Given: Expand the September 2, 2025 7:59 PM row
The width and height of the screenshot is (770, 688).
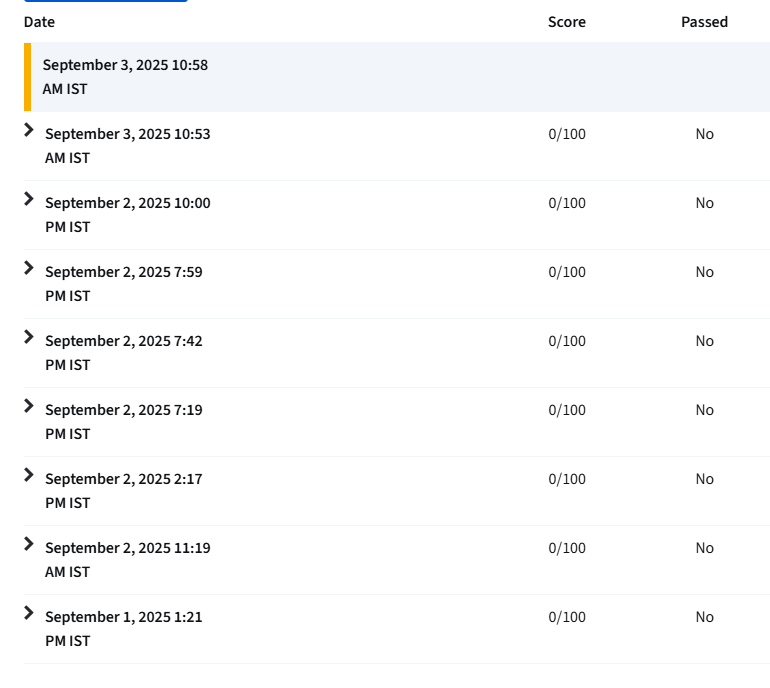Looking at the screenshot, I should click(x=29, y=268).
